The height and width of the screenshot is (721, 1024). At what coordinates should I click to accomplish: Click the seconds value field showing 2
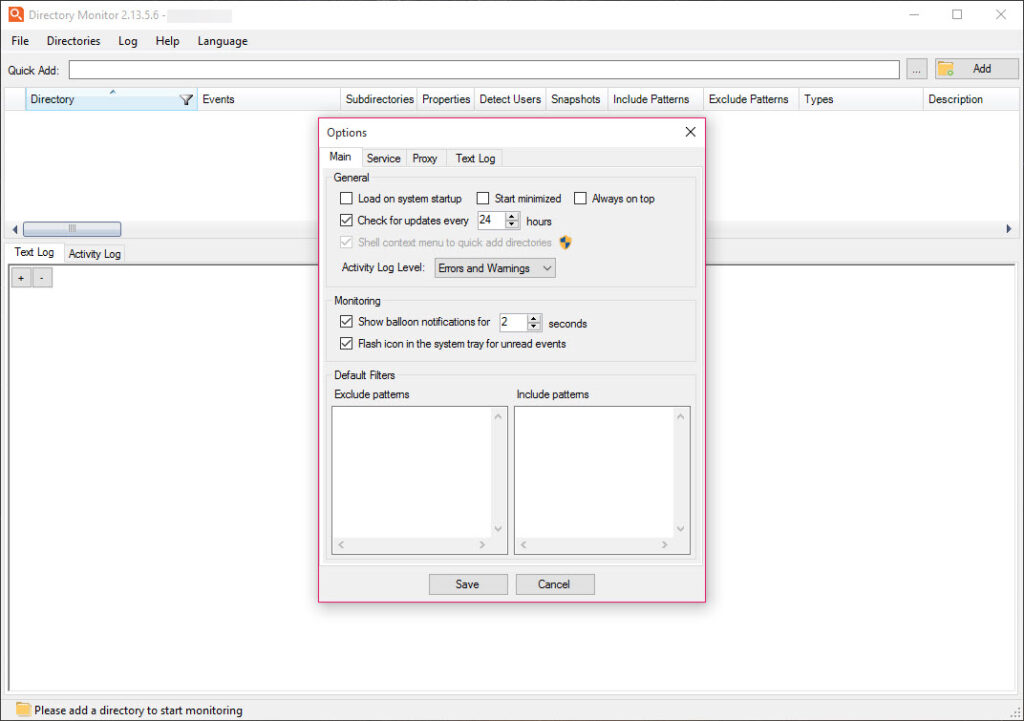pyautogui.click(x=513, y=322)
